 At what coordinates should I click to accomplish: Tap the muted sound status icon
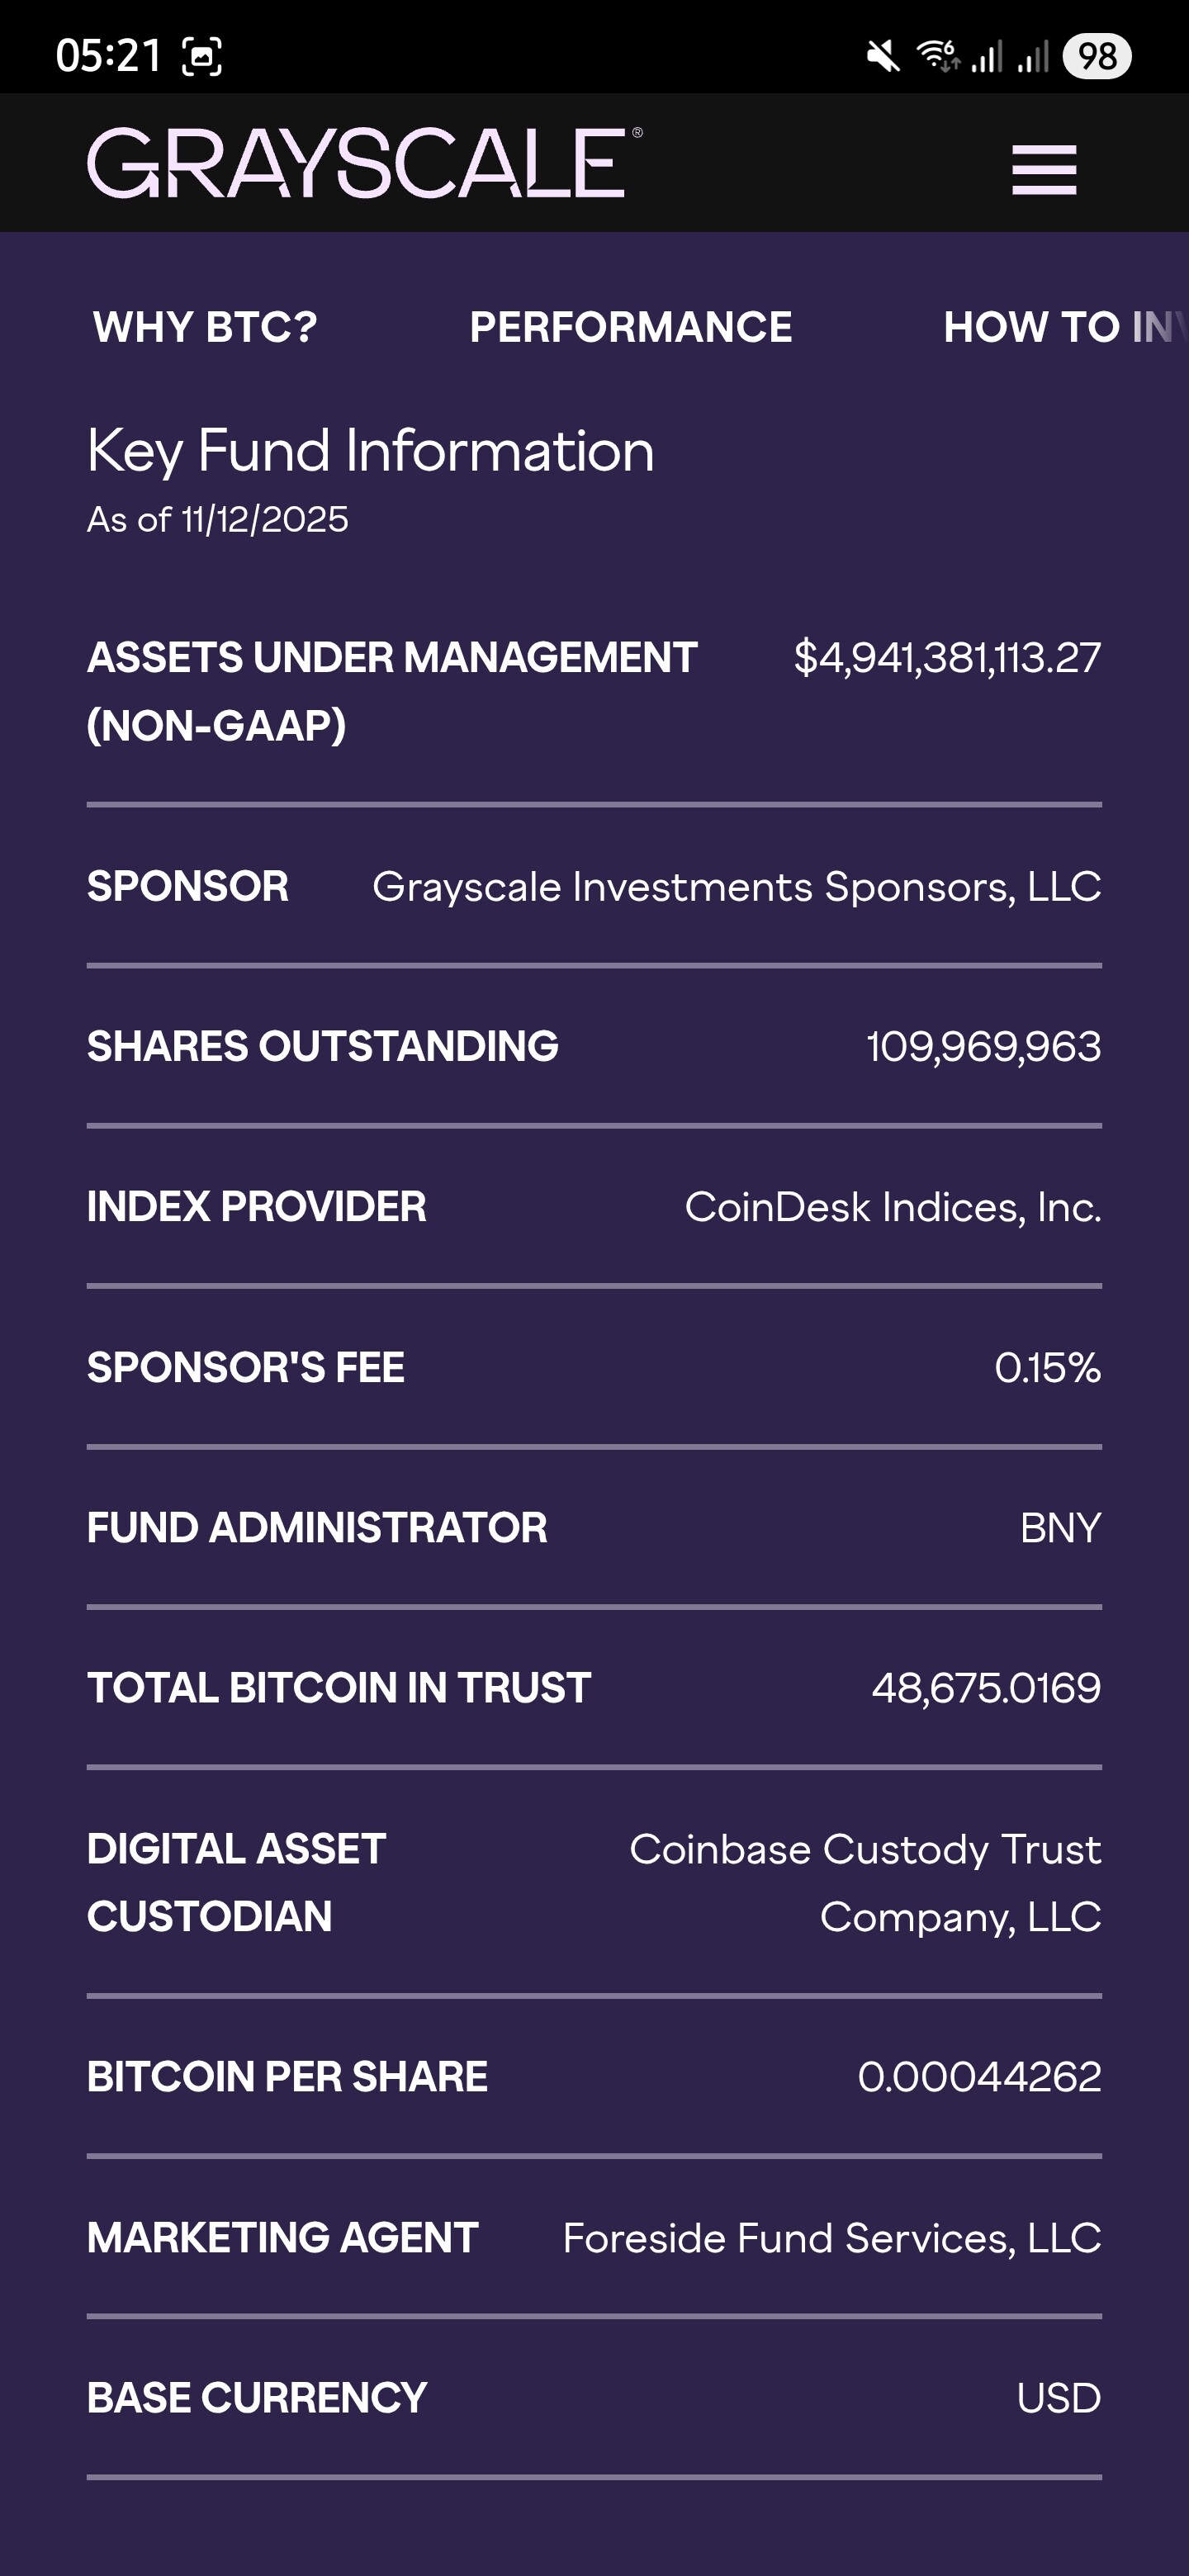point(882,56)
